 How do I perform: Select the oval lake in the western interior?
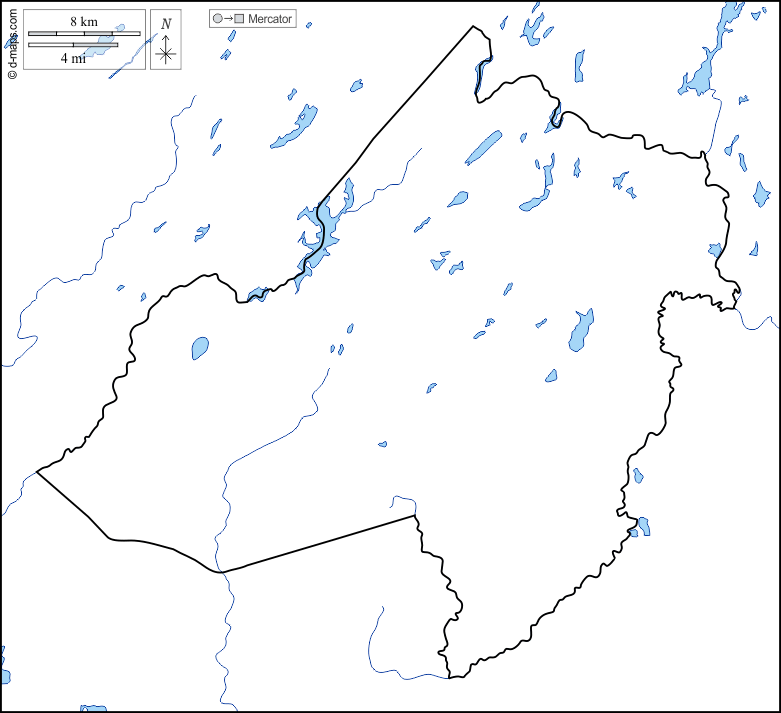200,348
